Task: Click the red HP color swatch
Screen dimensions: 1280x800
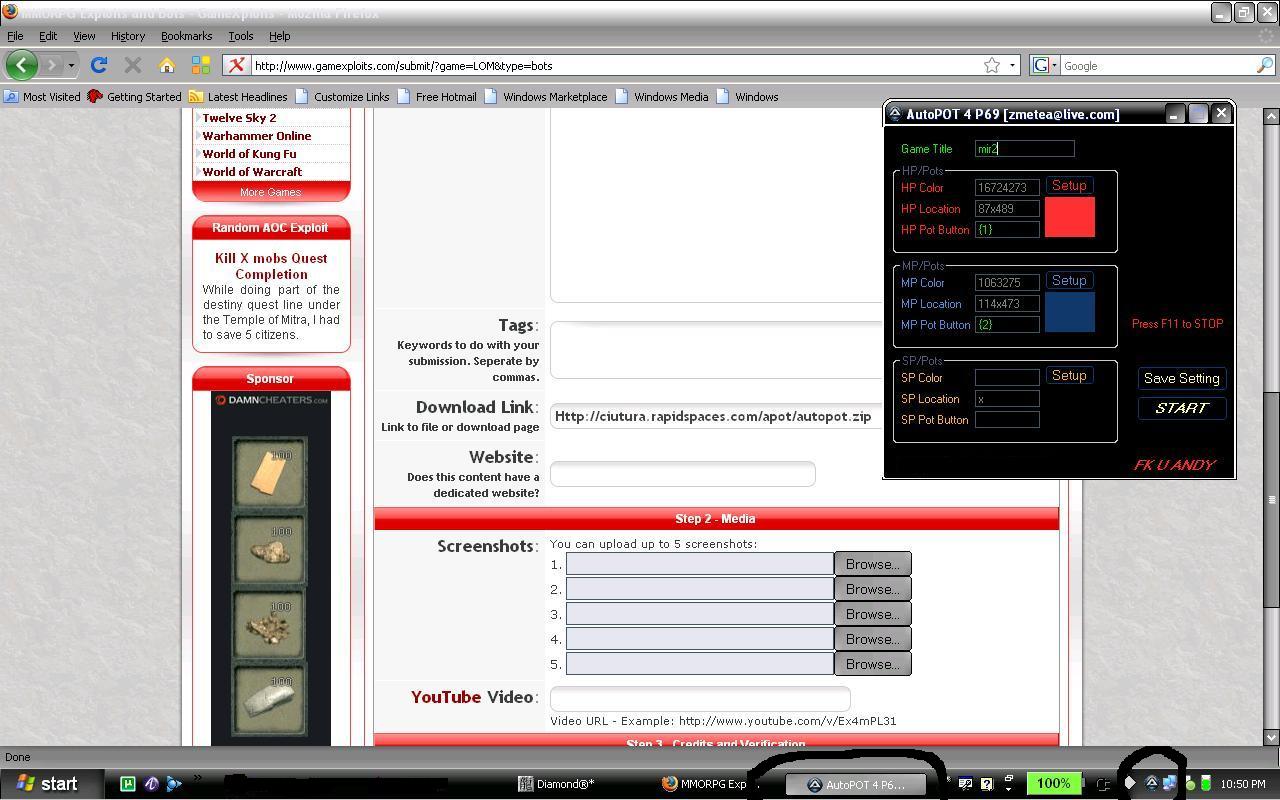Action: pyautogui.click(x=1070, y=217)
